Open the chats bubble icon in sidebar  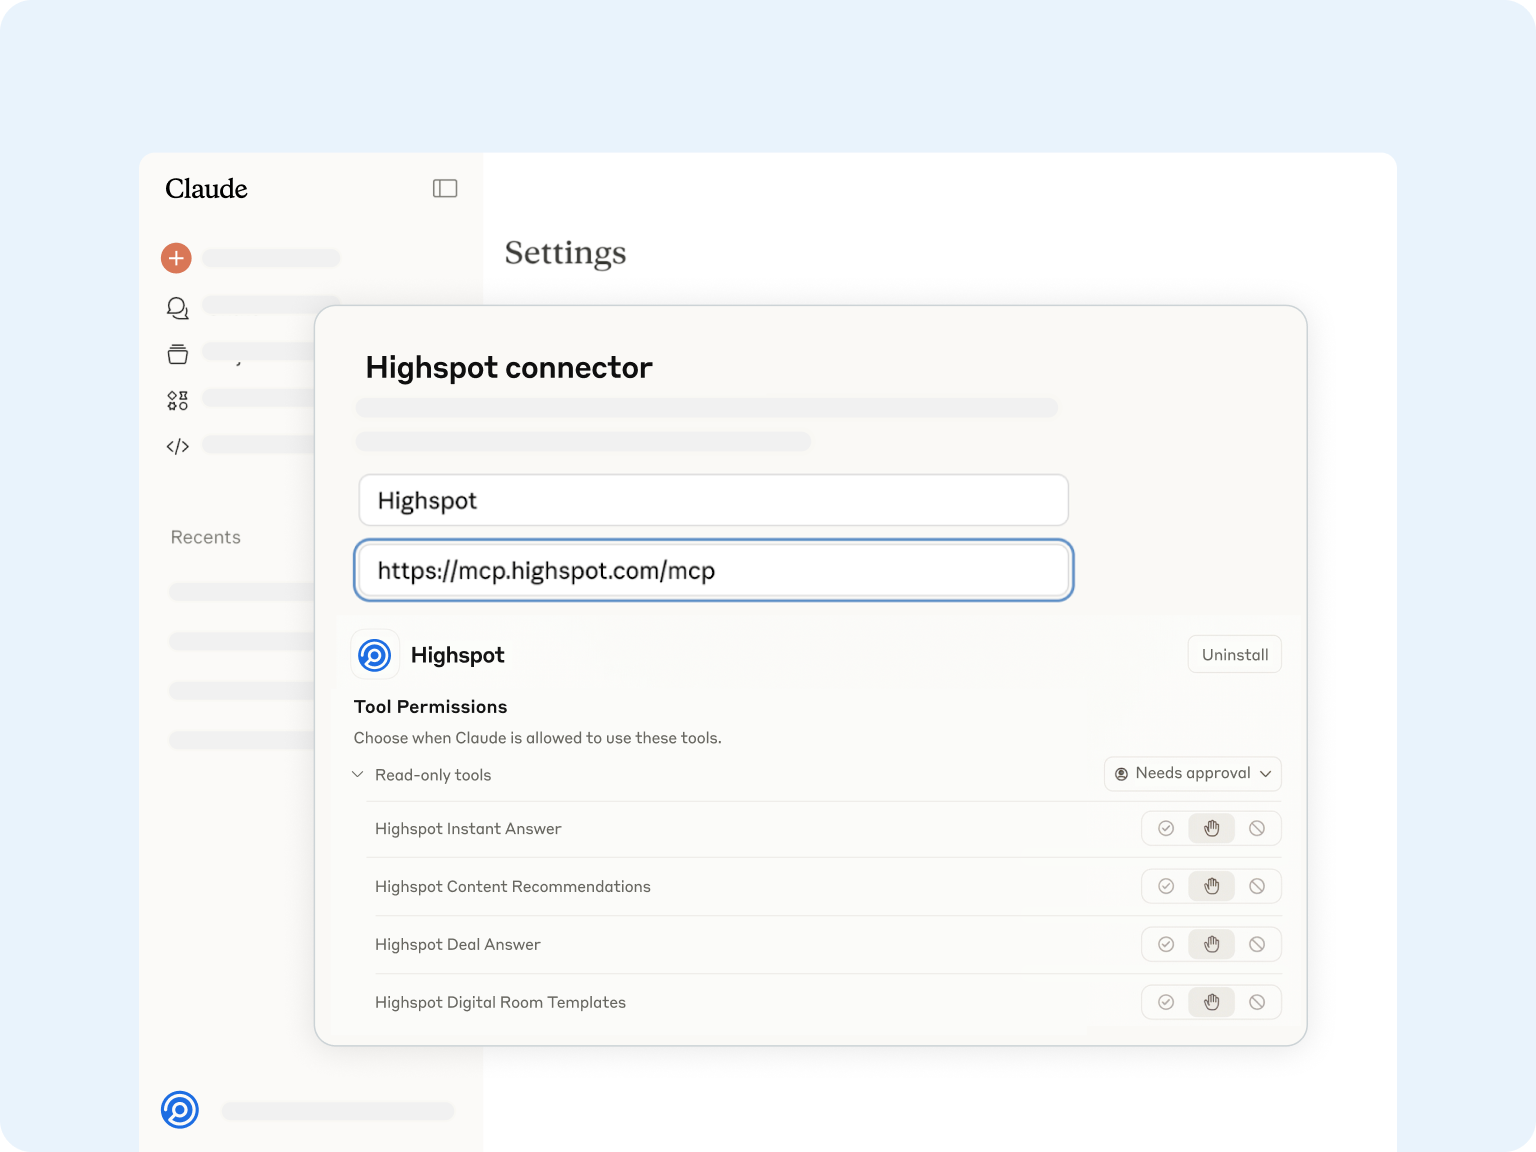coord(177,308)
